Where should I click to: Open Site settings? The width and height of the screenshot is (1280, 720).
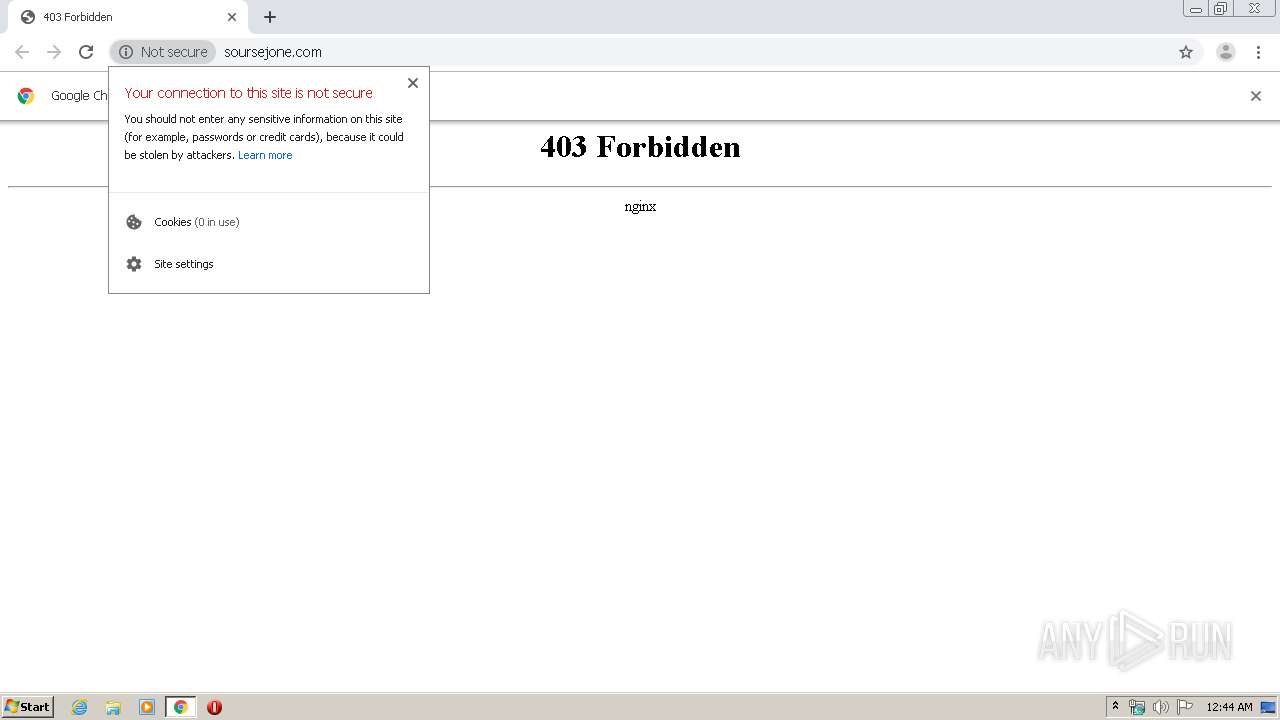point(269,264)
